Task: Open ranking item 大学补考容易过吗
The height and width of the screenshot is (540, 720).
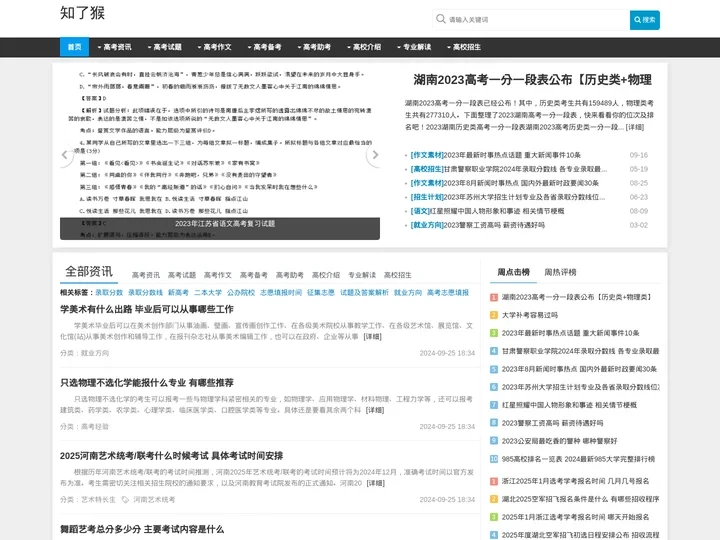Action: [529, 315]
